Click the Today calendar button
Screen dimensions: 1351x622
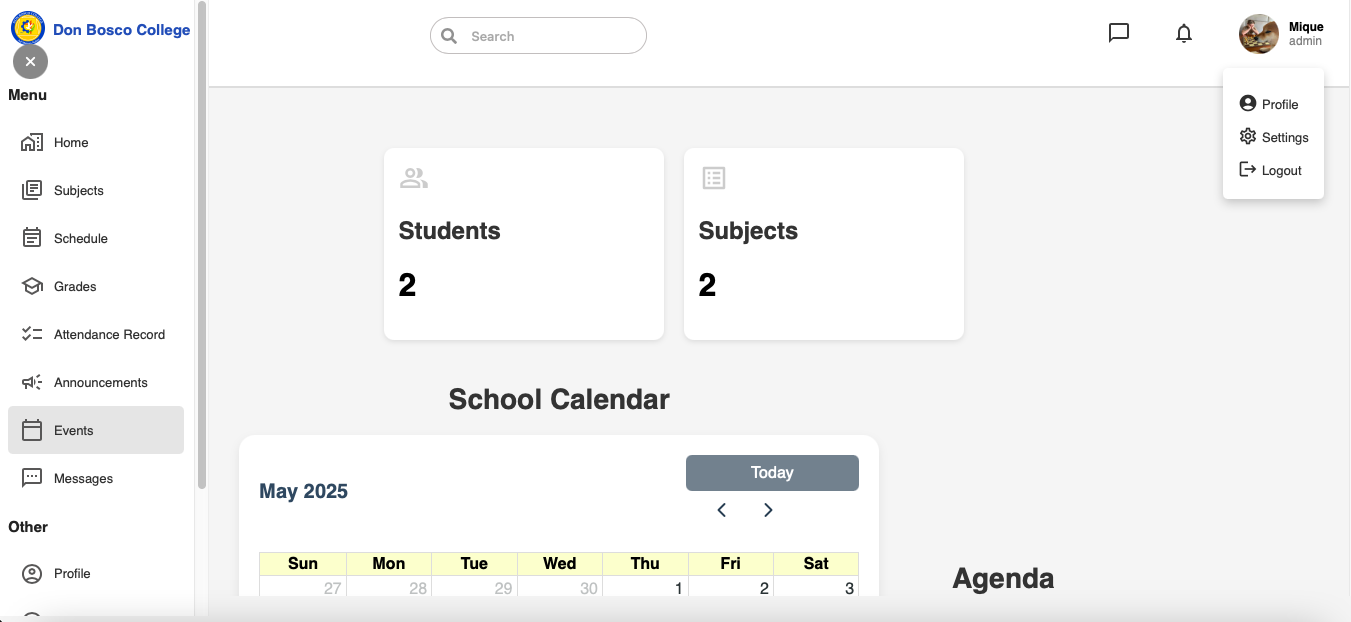772,473
